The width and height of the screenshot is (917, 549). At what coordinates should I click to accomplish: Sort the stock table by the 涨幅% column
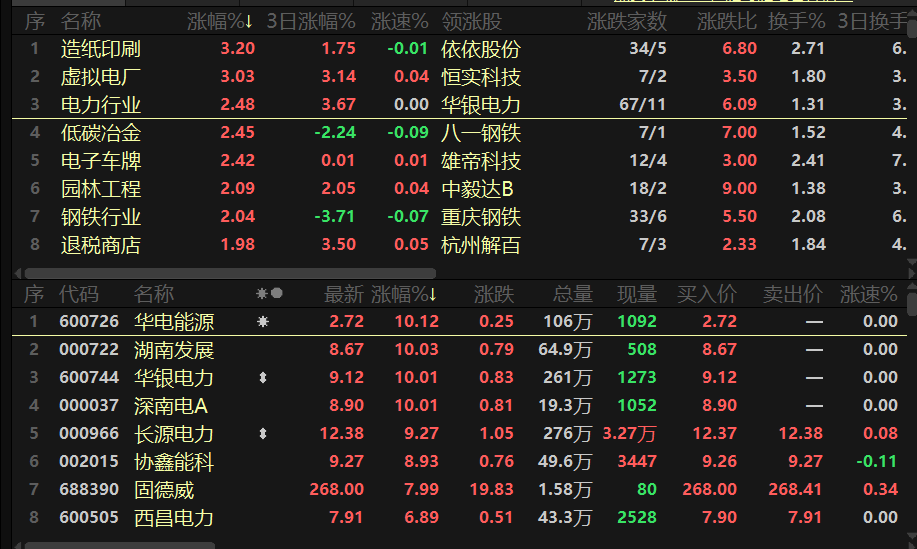point(404,294)
